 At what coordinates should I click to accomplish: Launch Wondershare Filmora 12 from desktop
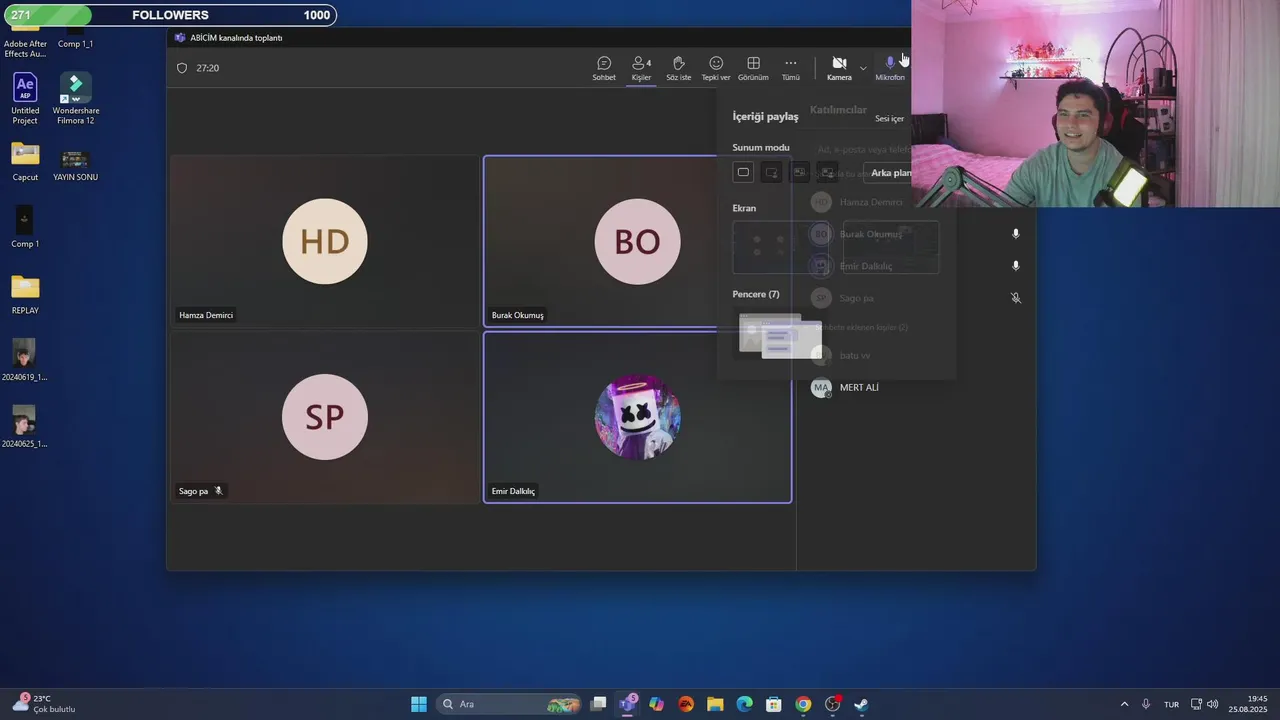coord(75,99)
